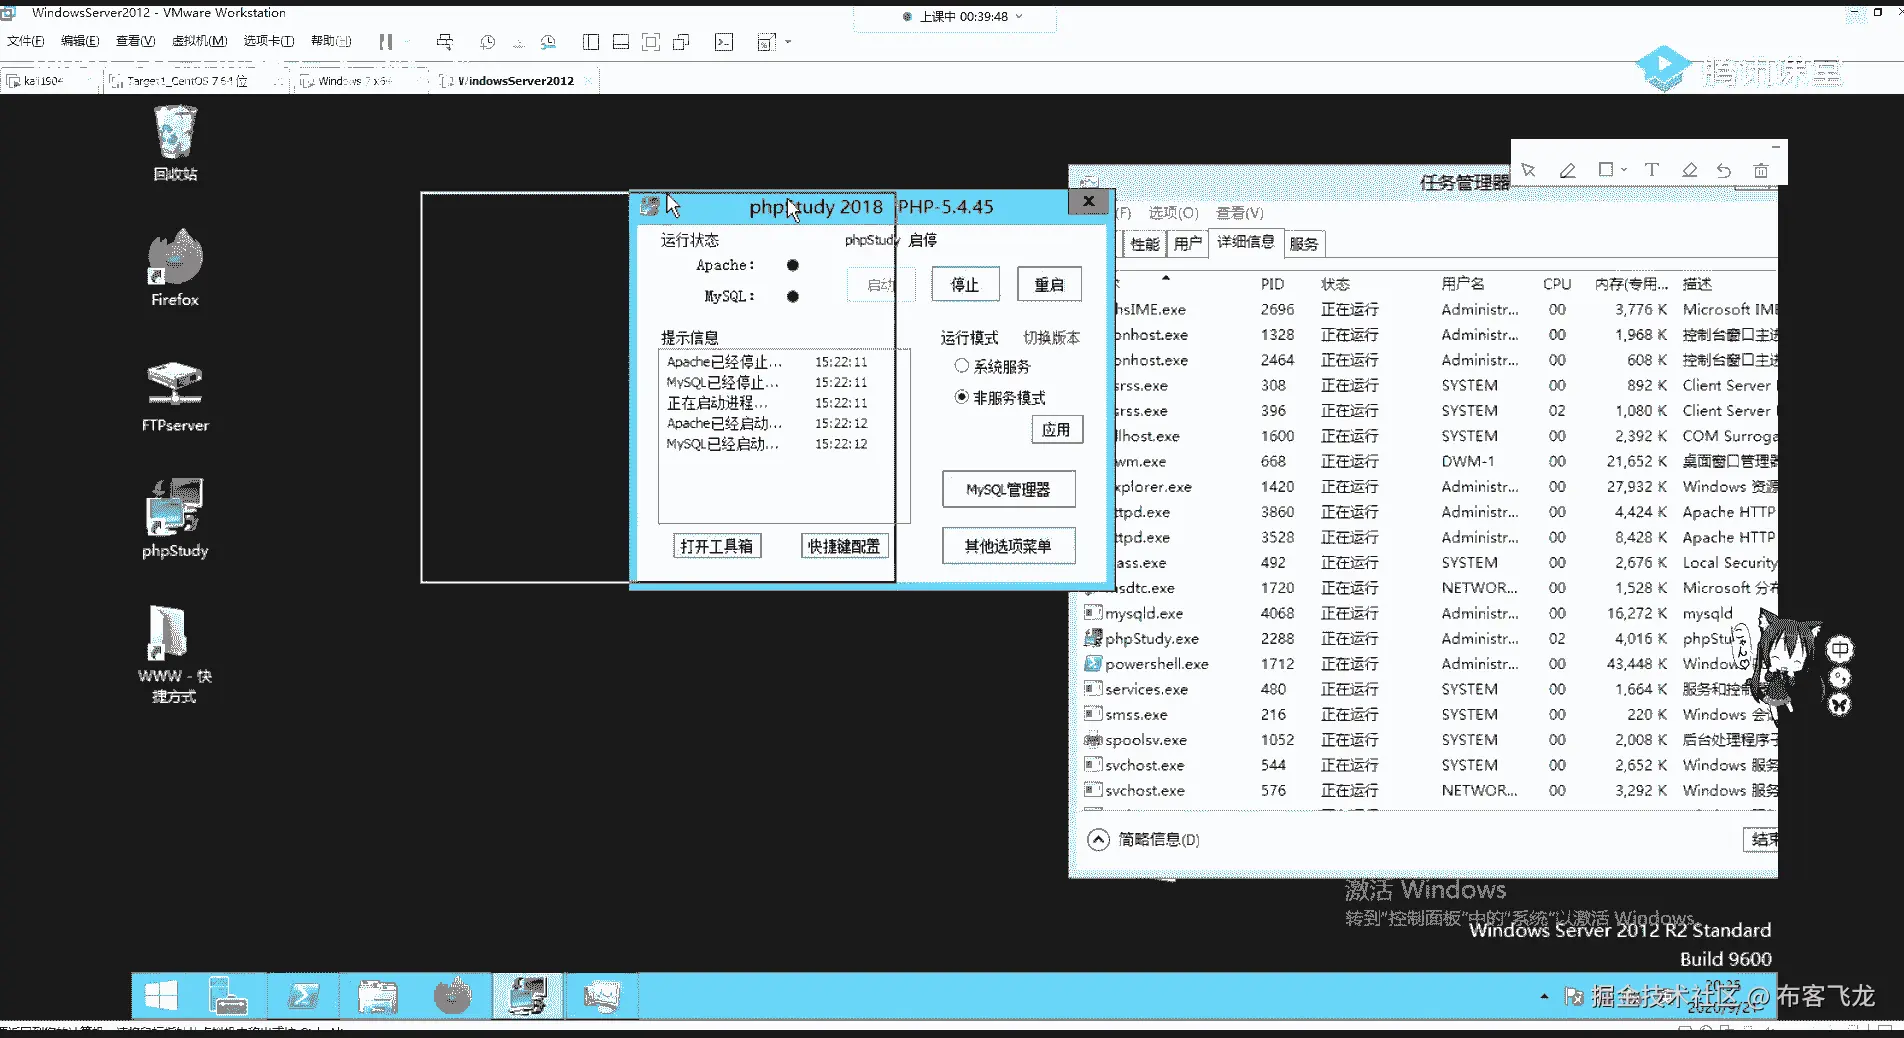Enter full screen mode in VMware
The image size is (1904, 1038).
[651, 42]
